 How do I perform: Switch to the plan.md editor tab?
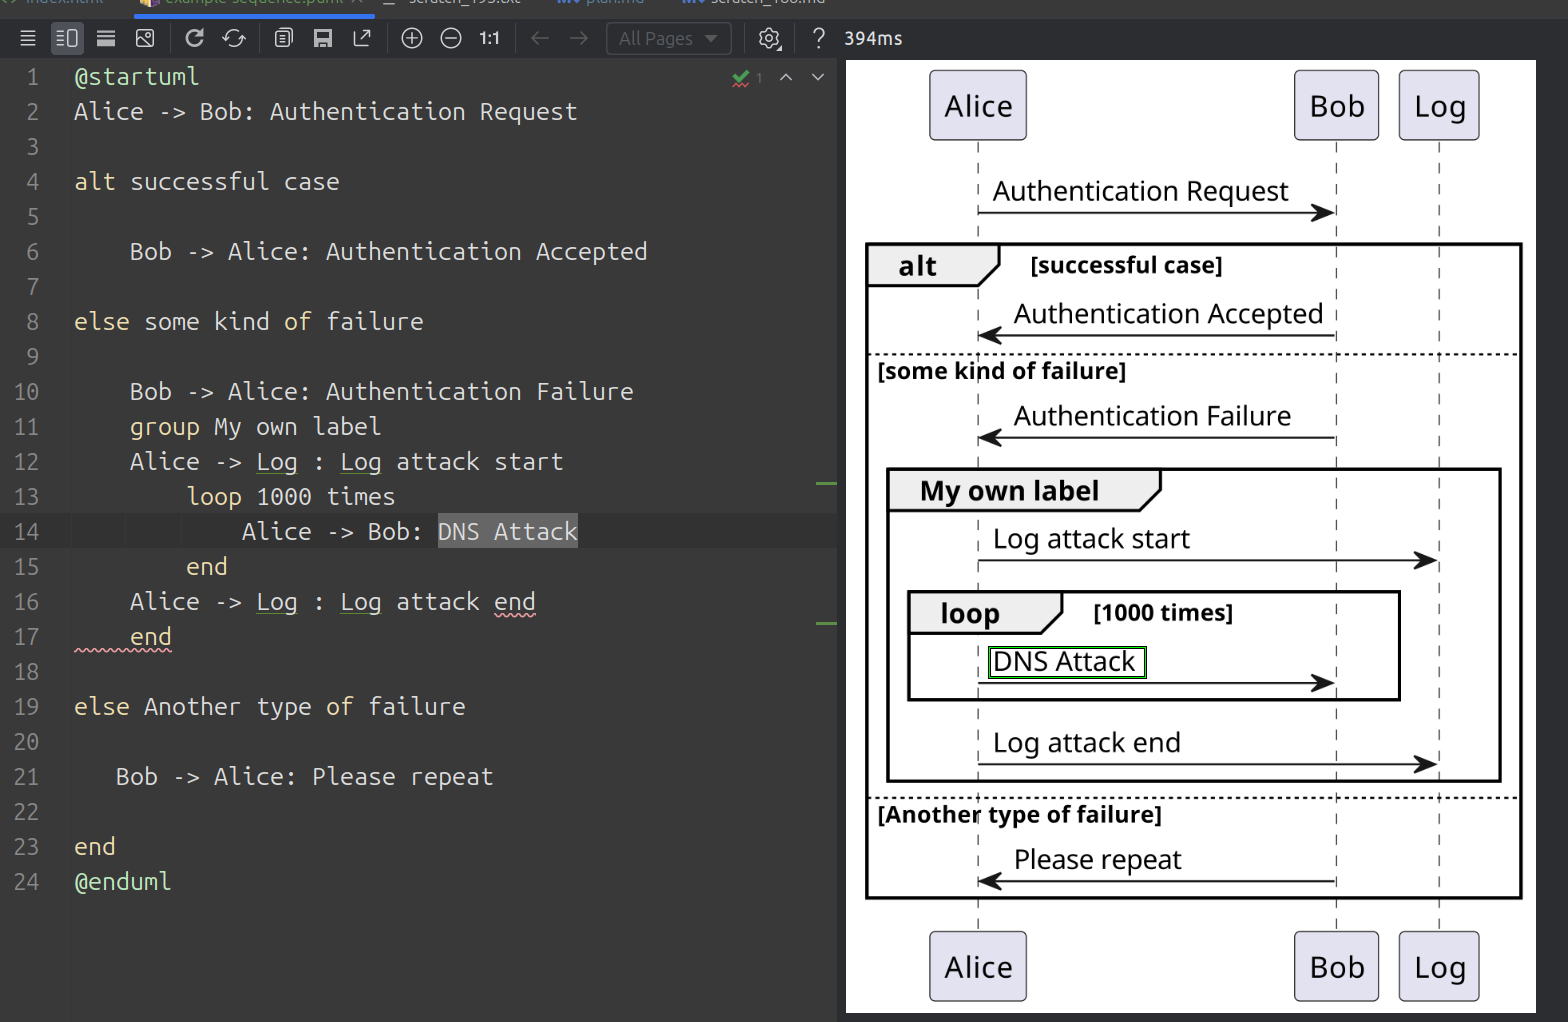point(603,3)
